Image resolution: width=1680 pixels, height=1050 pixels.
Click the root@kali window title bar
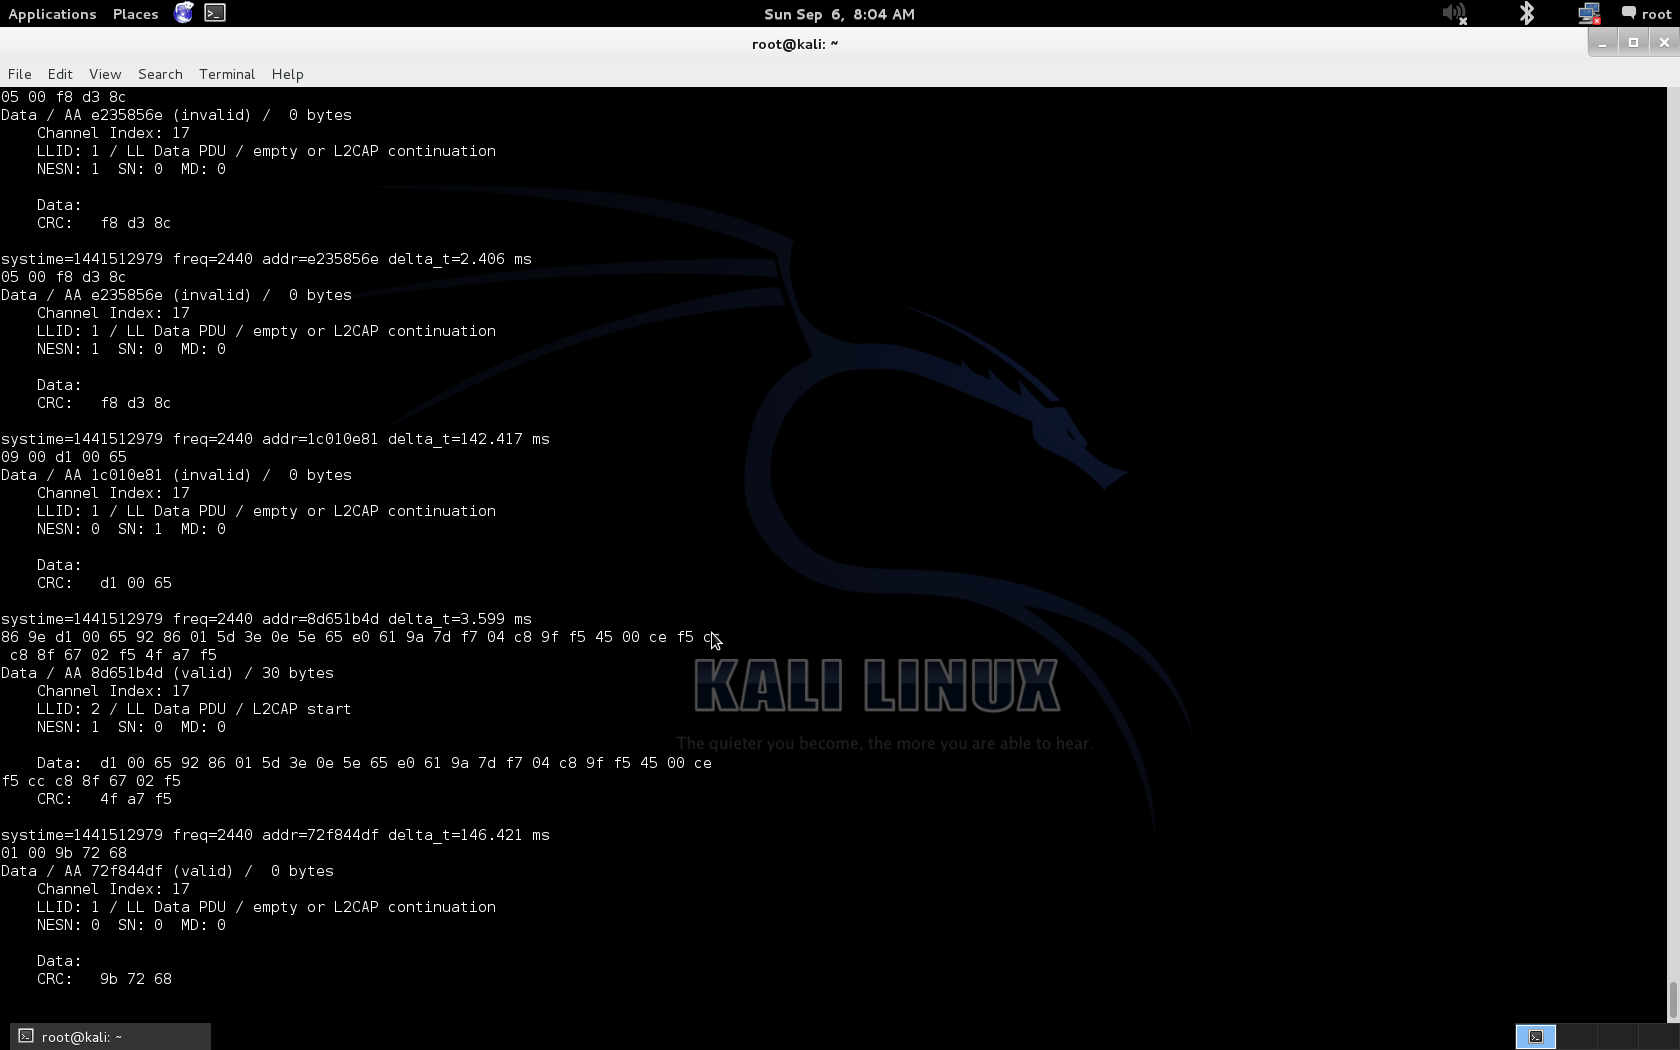794,43
